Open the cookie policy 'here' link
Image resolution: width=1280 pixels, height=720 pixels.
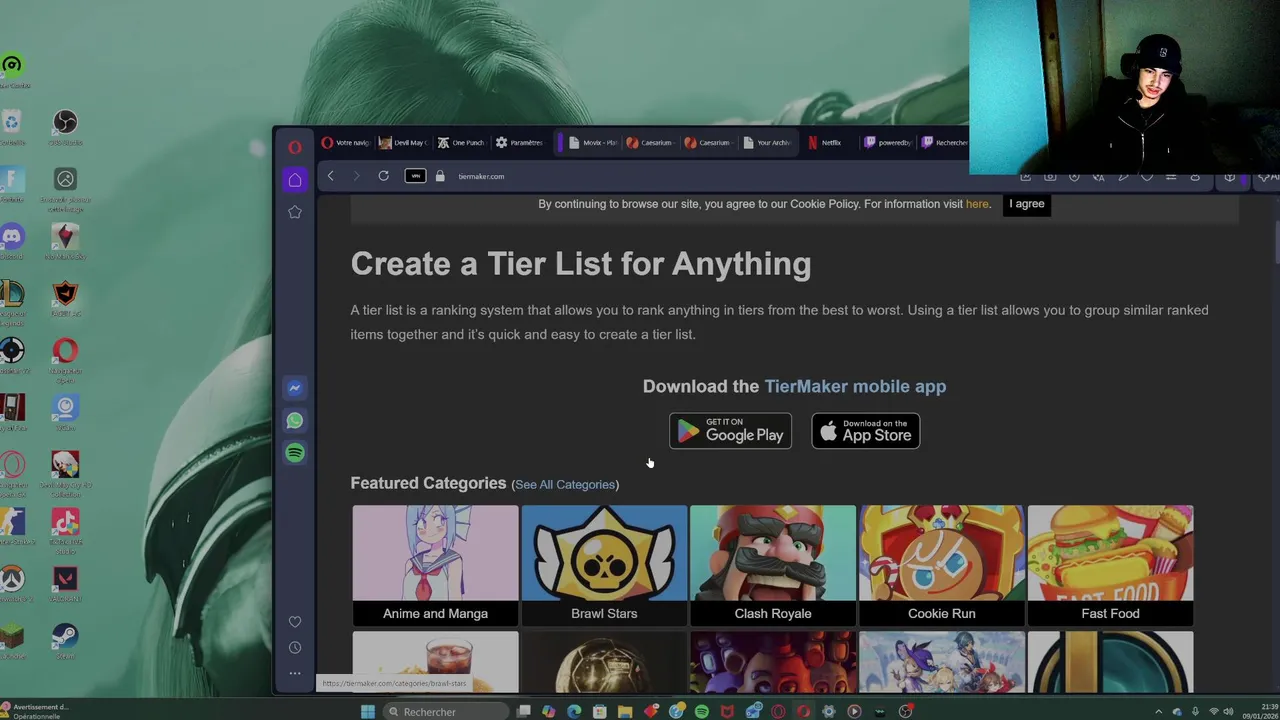(x=977, y=204)
